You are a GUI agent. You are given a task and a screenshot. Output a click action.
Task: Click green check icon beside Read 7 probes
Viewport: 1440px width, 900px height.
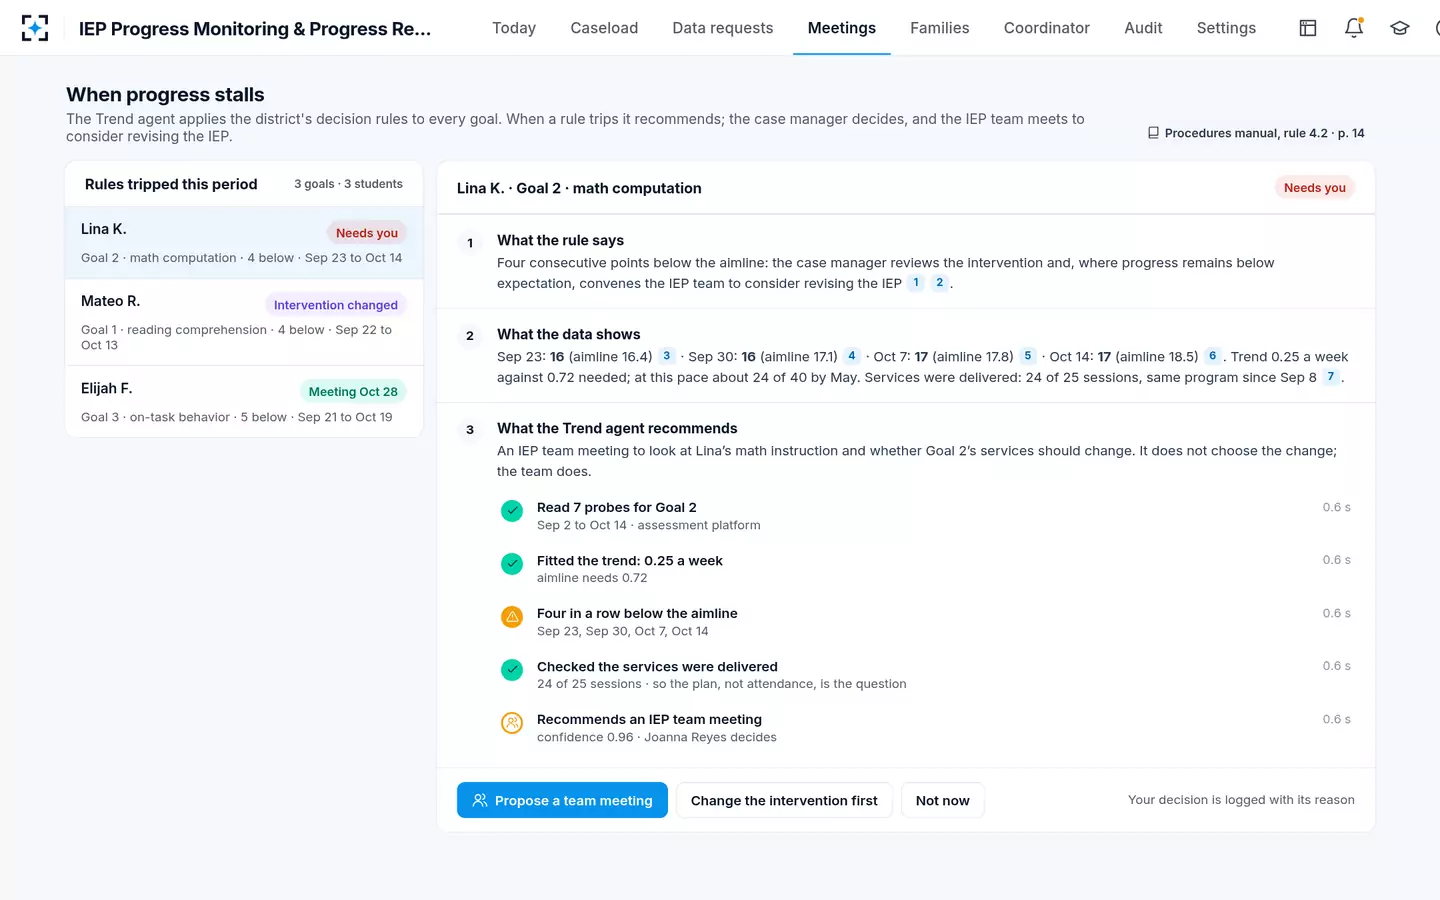pos(512,511)
